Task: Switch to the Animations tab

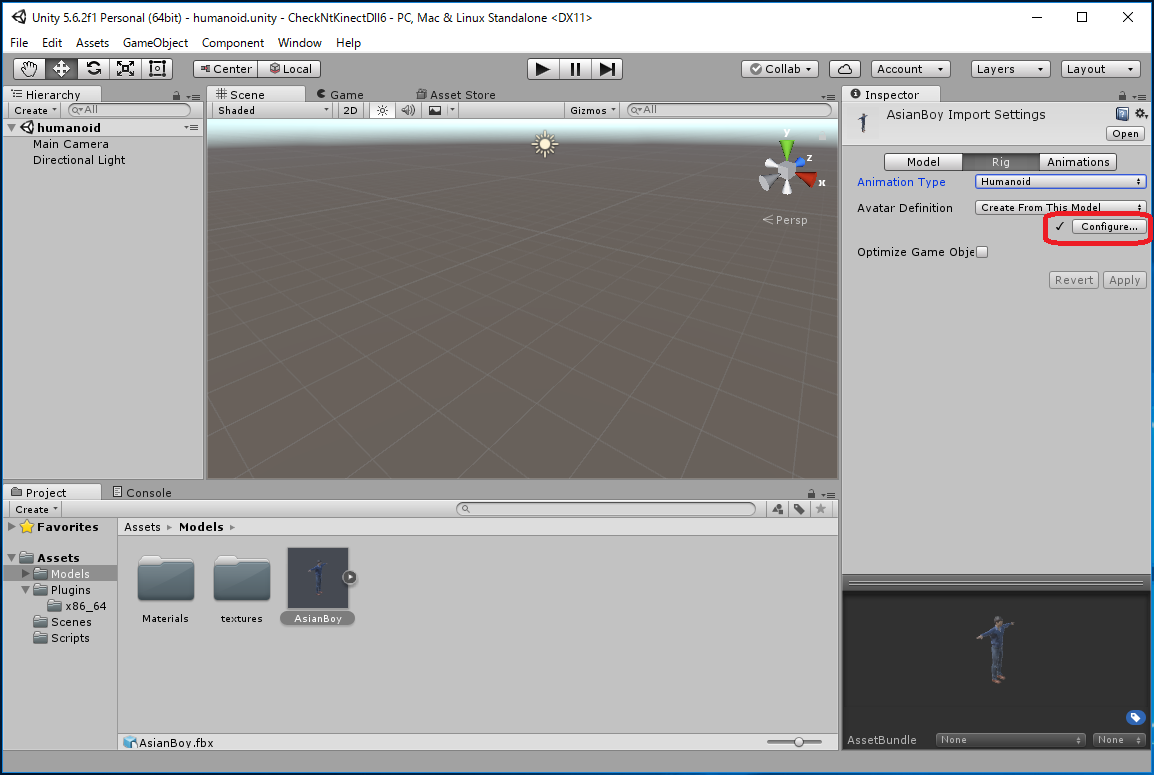Action: [x=1078, y=162]
